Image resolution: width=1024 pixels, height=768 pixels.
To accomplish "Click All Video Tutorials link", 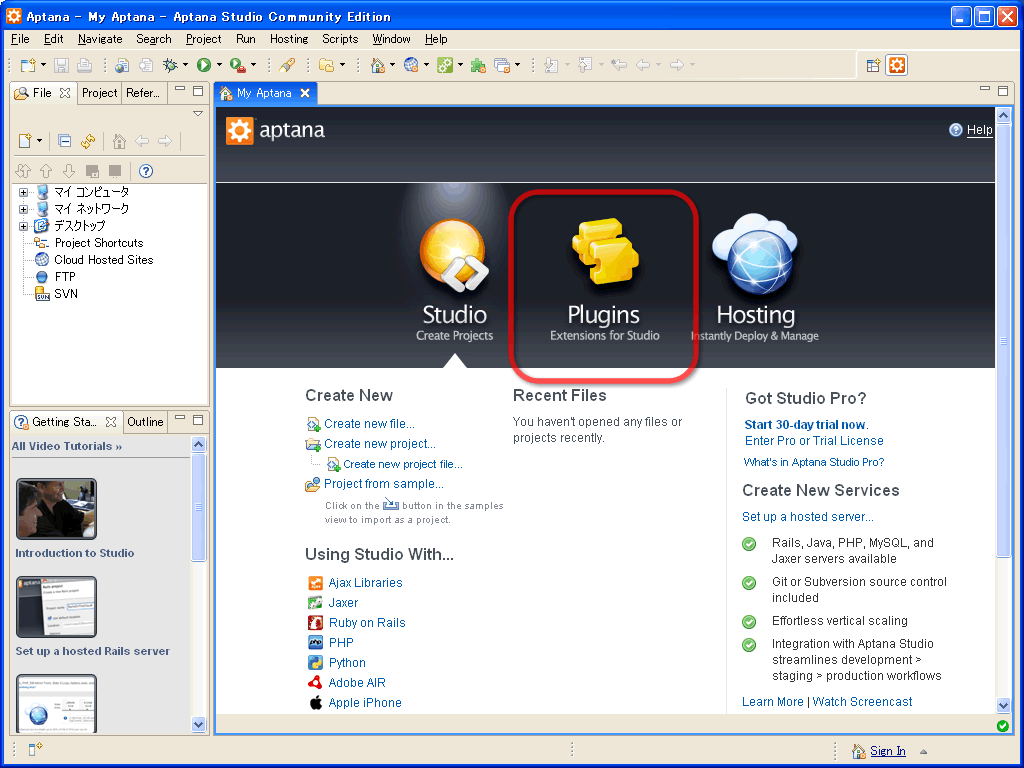I will pos(67,447).
